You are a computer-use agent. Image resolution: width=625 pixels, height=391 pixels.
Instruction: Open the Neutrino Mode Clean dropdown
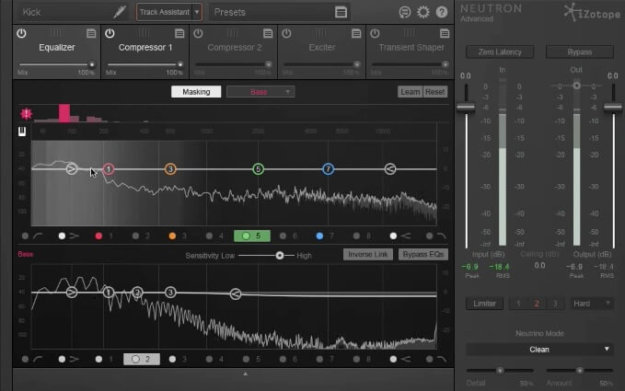pos(539,350)
